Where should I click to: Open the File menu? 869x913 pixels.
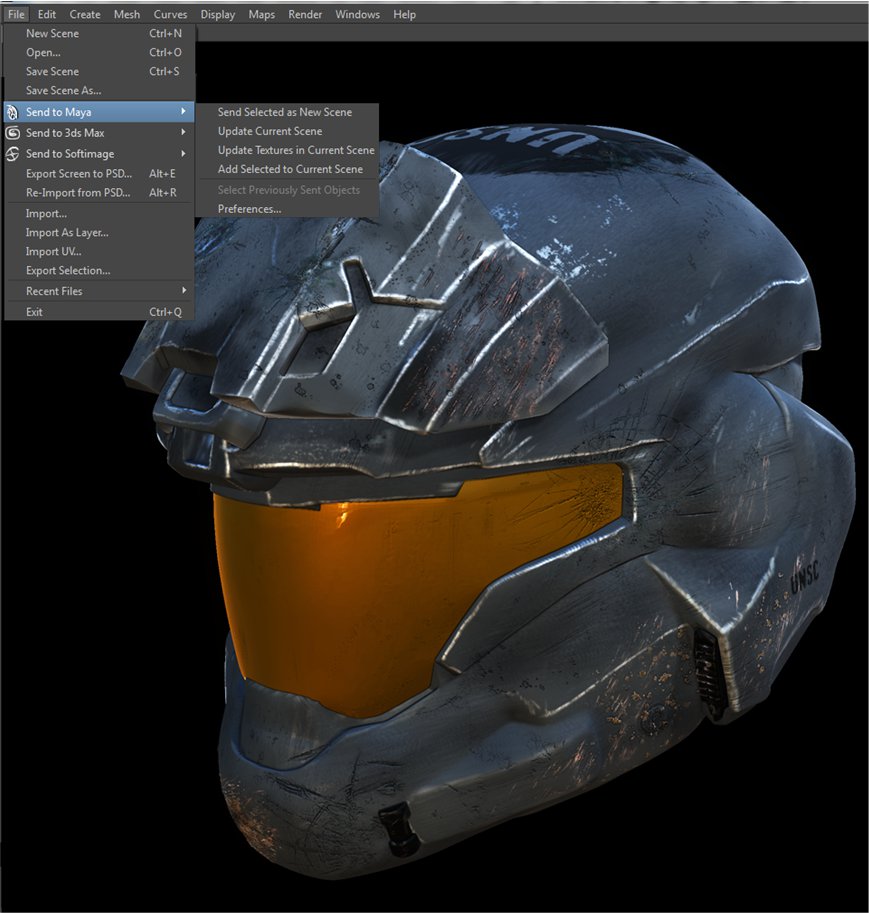coord(16,15)
